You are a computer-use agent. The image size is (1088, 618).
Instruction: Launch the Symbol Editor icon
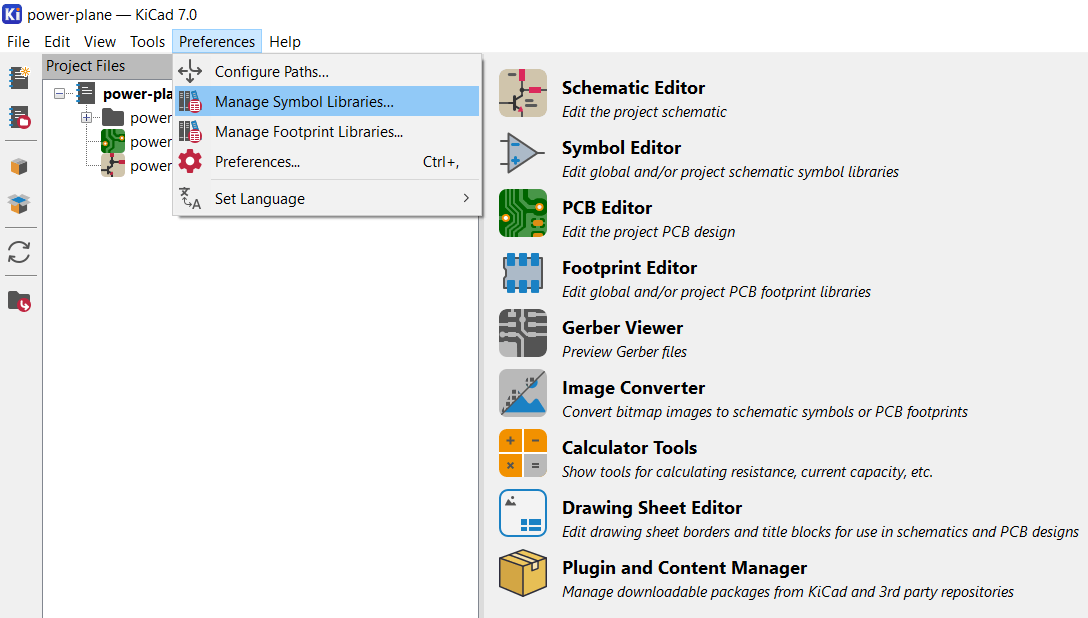point(523,153)
